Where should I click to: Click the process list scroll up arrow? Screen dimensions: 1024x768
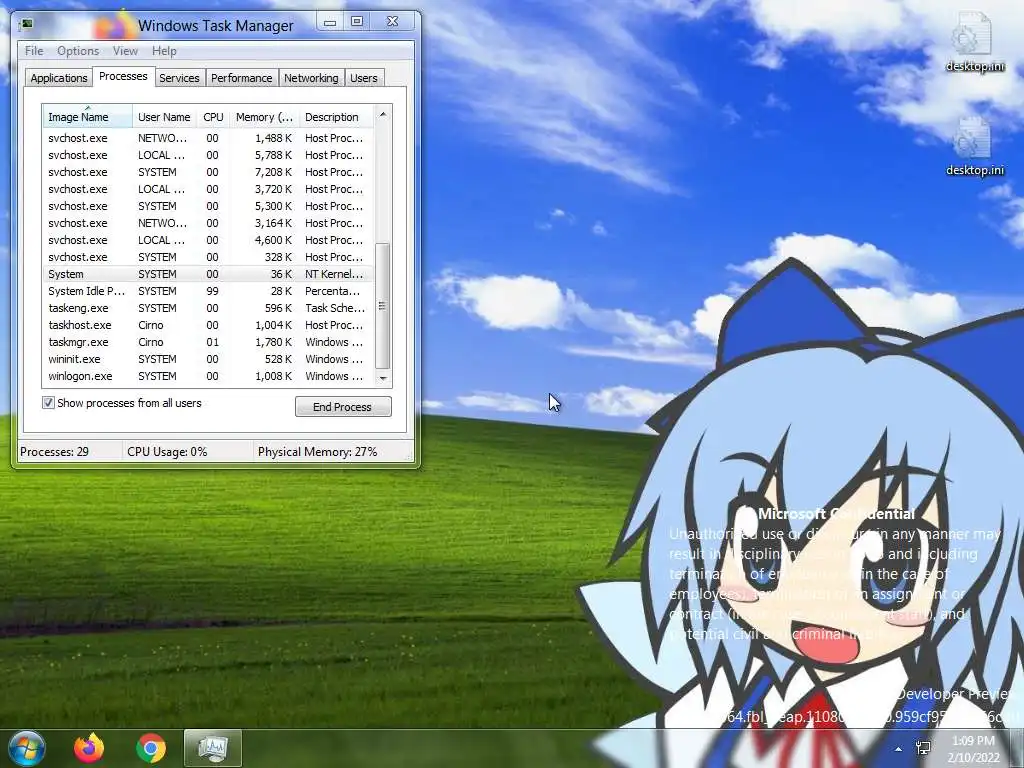coord(383,114)
